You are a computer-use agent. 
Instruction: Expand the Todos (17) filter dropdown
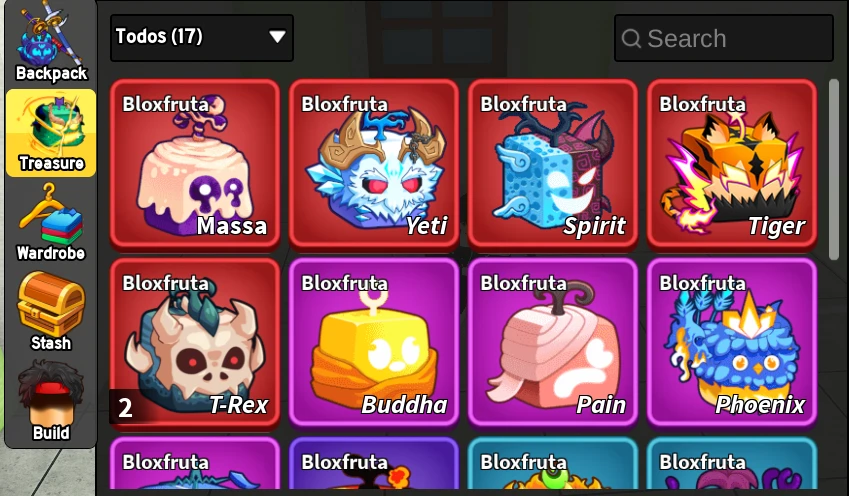[202, 37]
